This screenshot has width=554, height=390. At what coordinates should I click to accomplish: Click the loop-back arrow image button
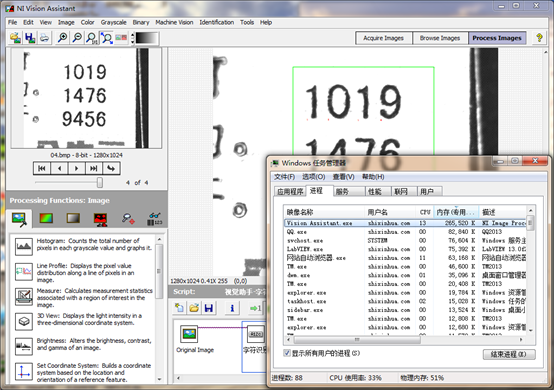(x=111, y=168)
